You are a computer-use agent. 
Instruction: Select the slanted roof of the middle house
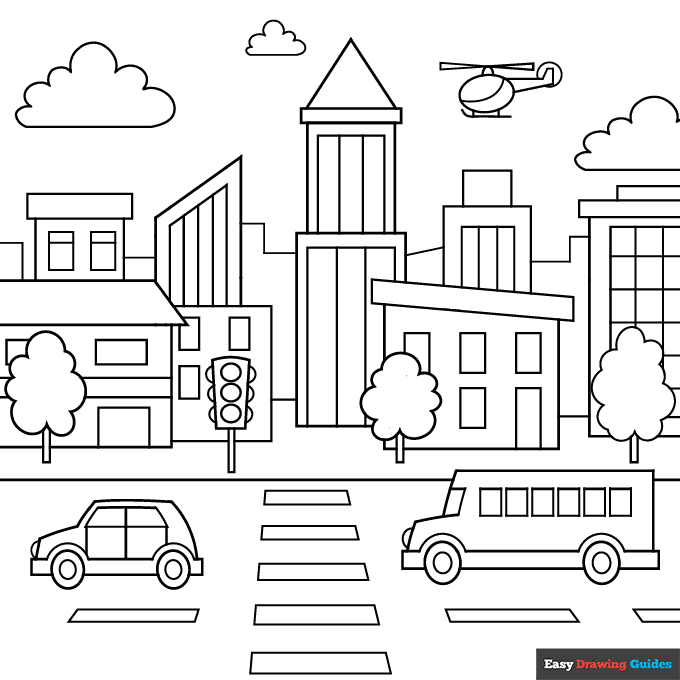470,298
